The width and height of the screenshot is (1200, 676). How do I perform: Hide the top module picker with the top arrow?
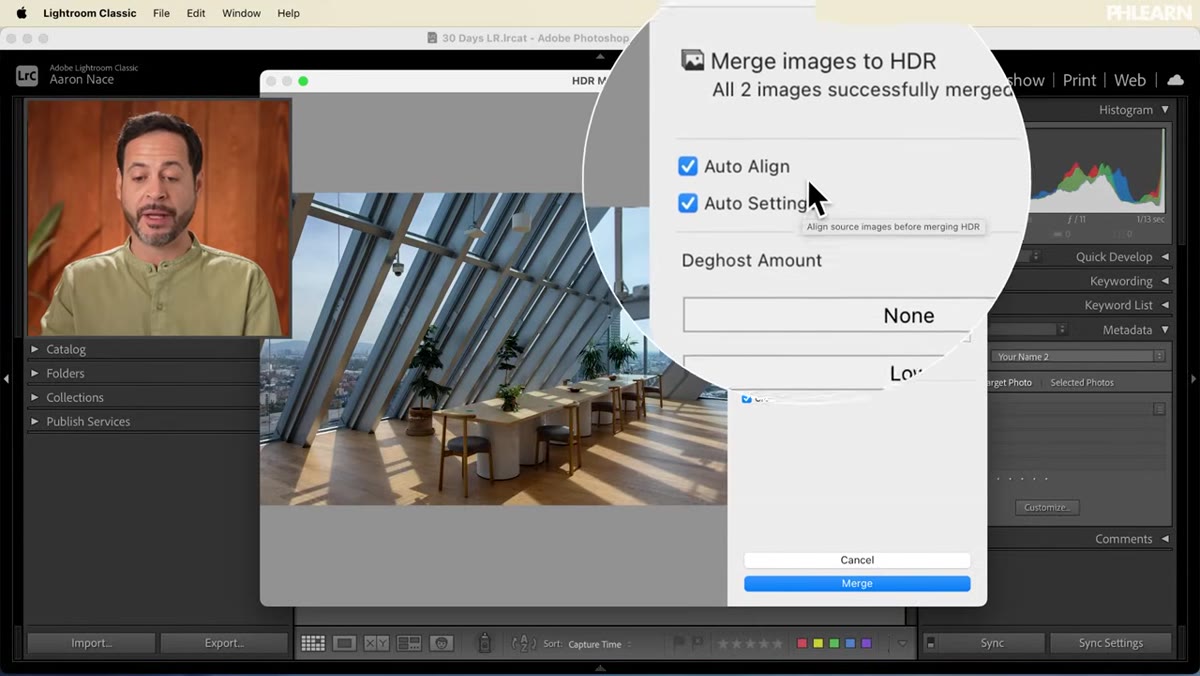coord(600,57)
